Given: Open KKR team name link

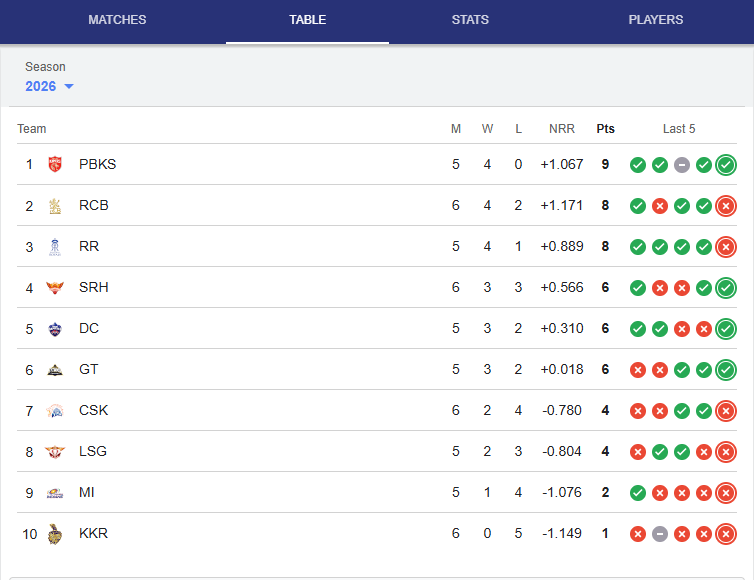Looking at the screenshot, I should (93, 533).
